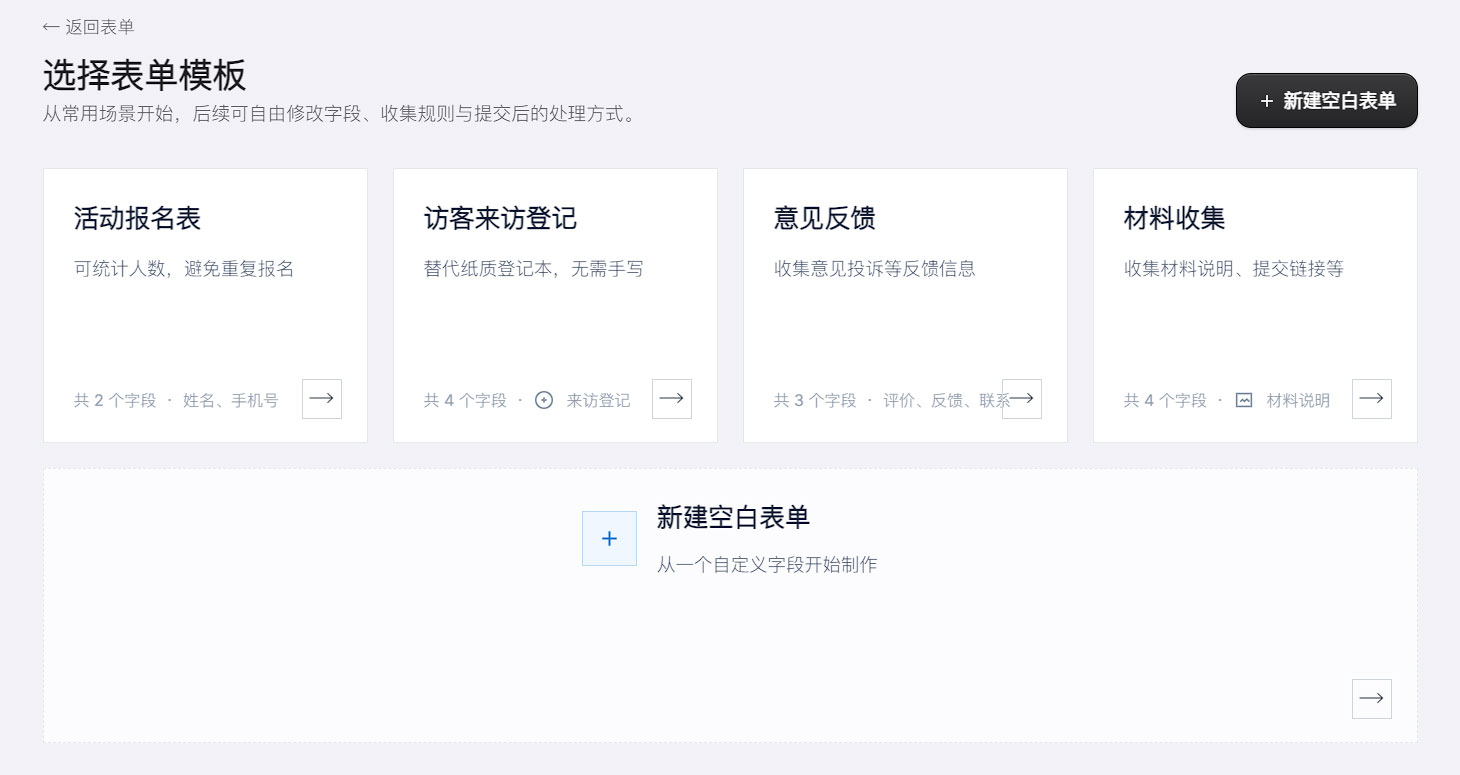Click the dark 新建空白表单 button

coord(1327,101)
